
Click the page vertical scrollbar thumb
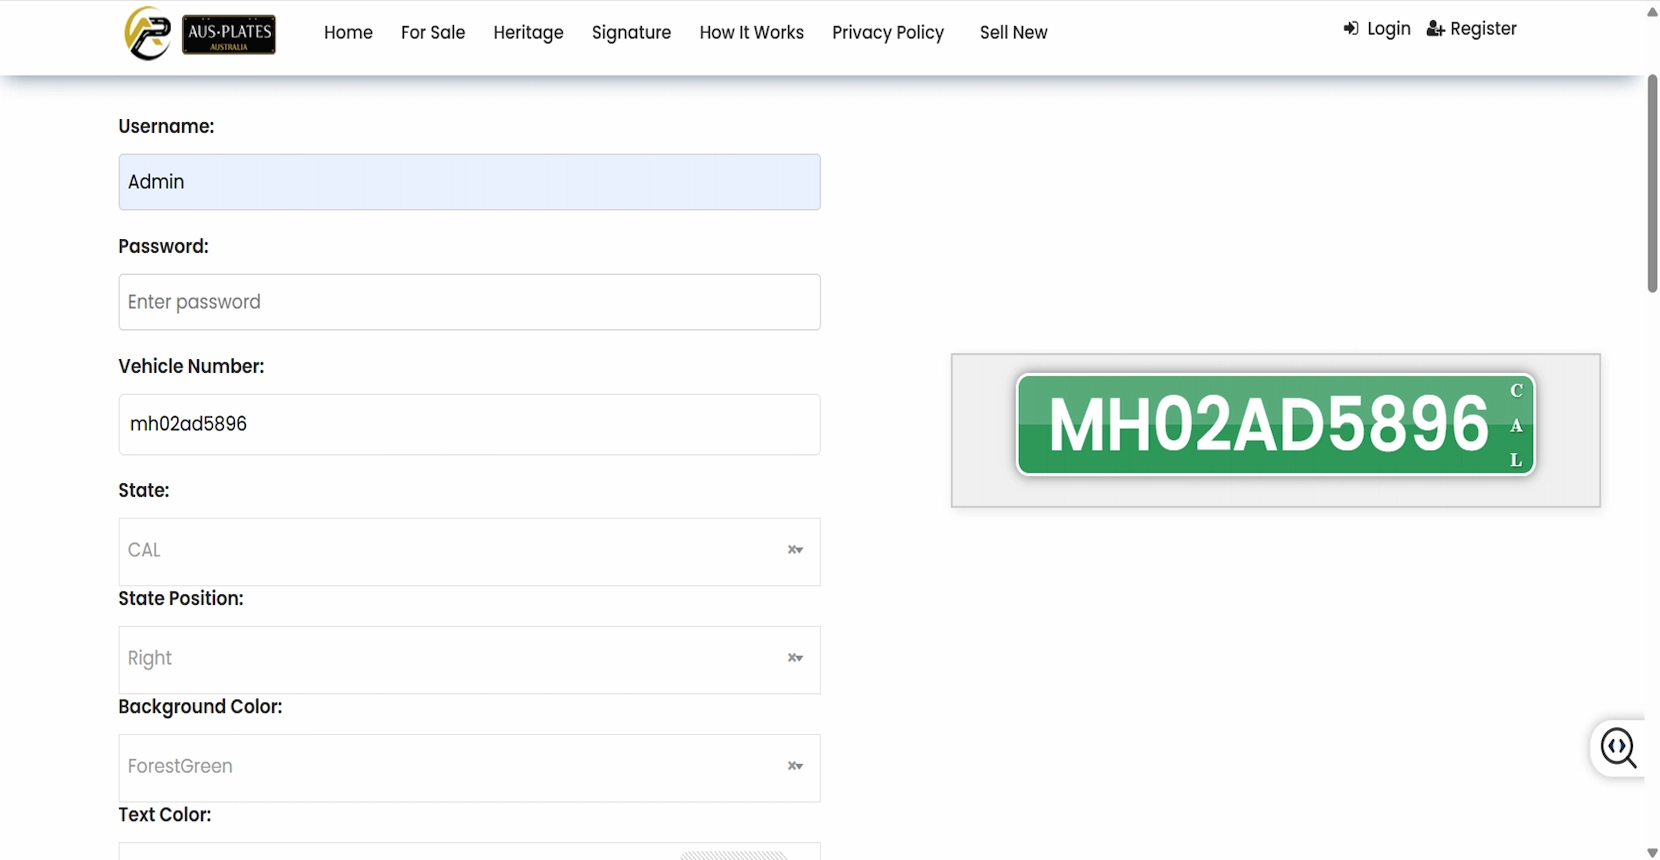[x=1652, y=183]
